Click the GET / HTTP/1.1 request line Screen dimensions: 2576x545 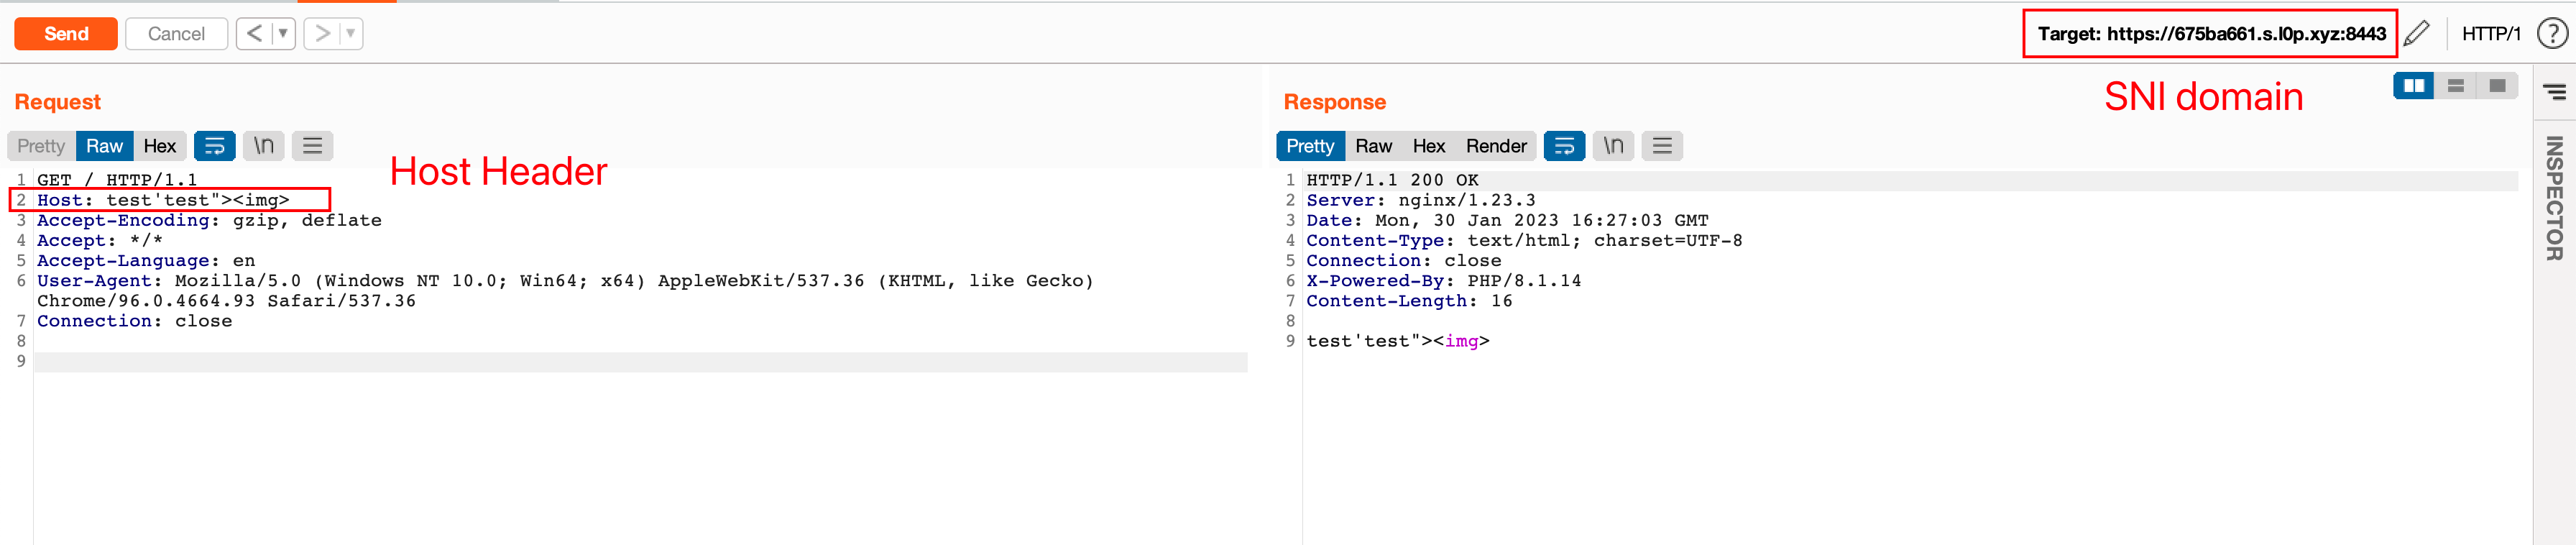pos(117,180)
